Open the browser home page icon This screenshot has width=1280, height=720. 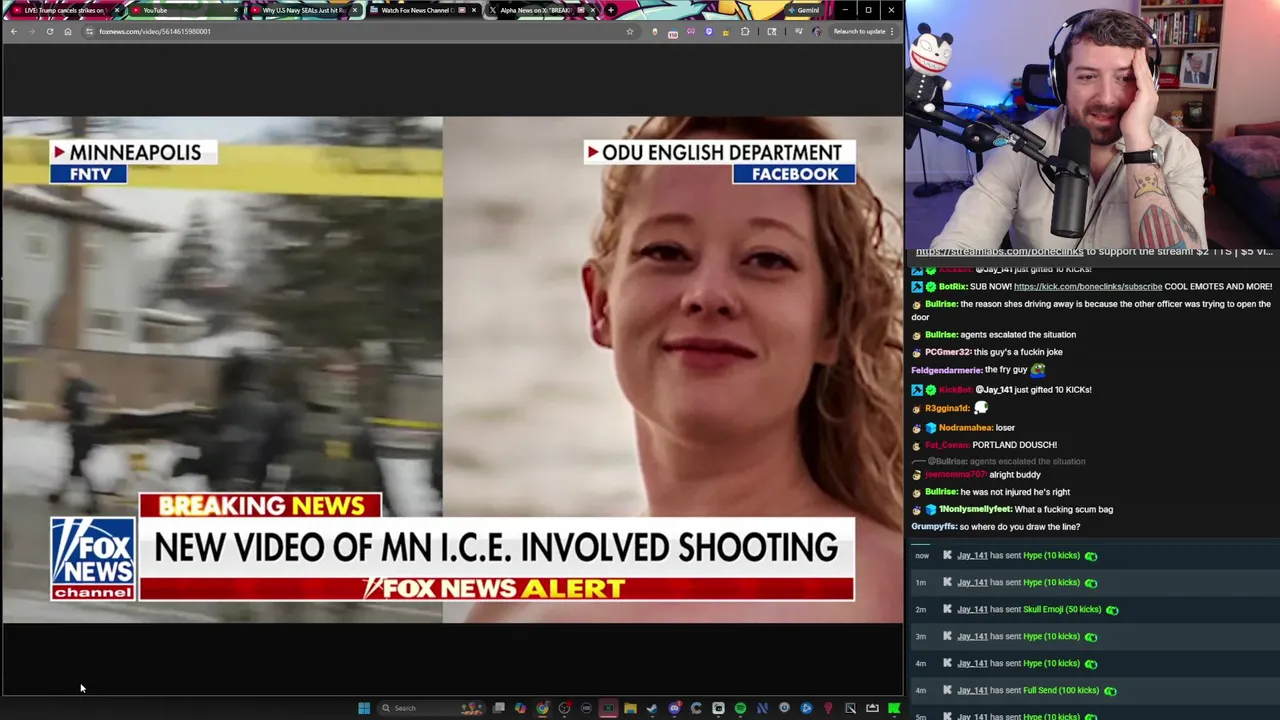[x=67, y=31]
